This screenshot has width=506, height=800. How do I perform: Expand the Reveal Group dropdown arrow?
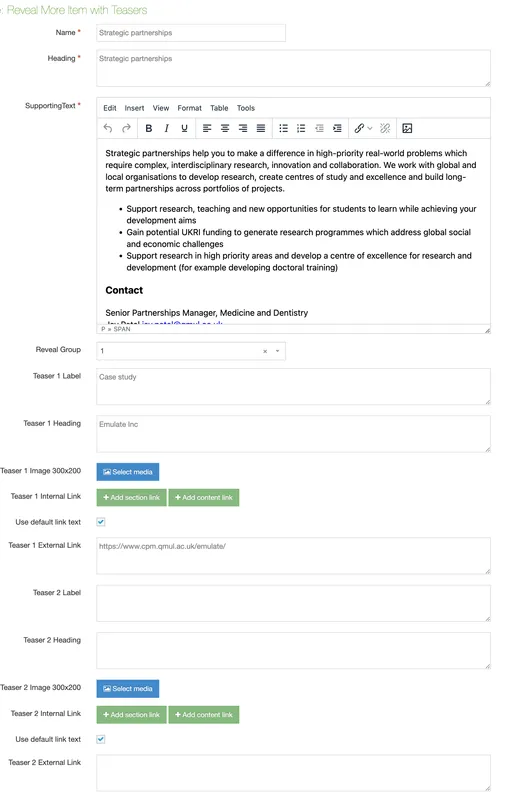277,351
